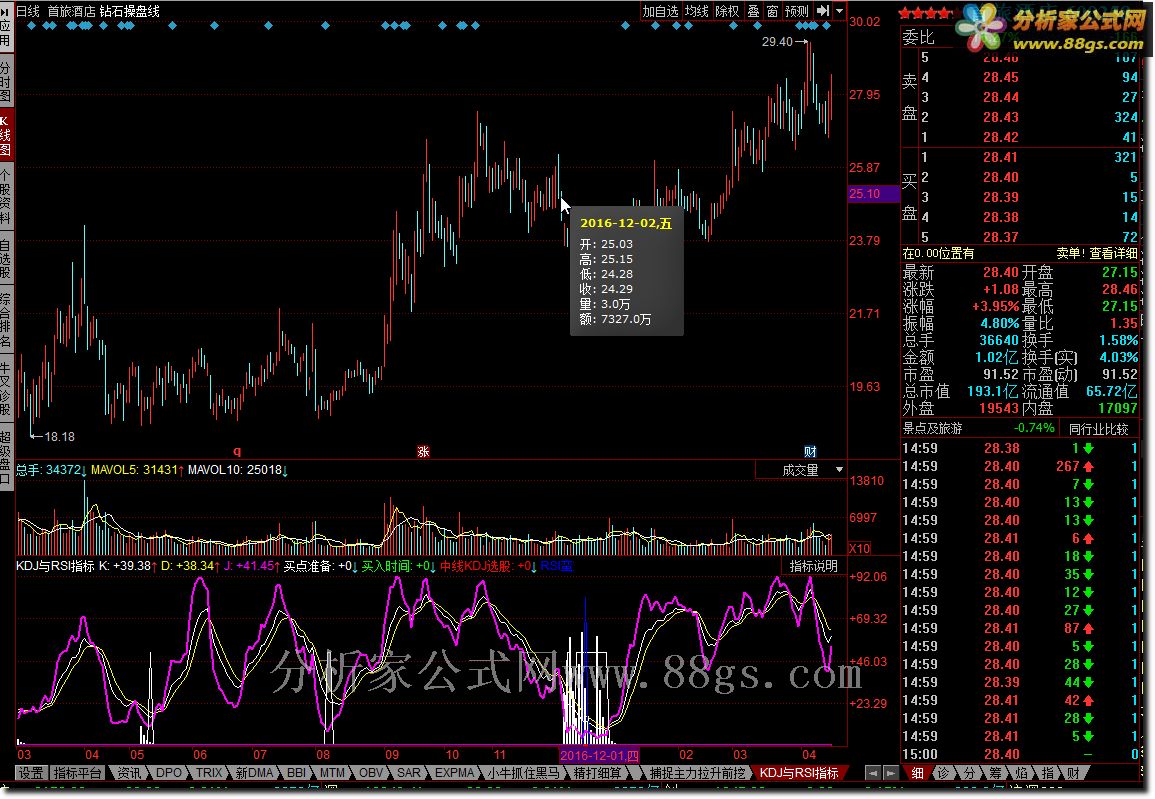
Task: Switch to the 资讯 tab
Action: pos(130,773)
